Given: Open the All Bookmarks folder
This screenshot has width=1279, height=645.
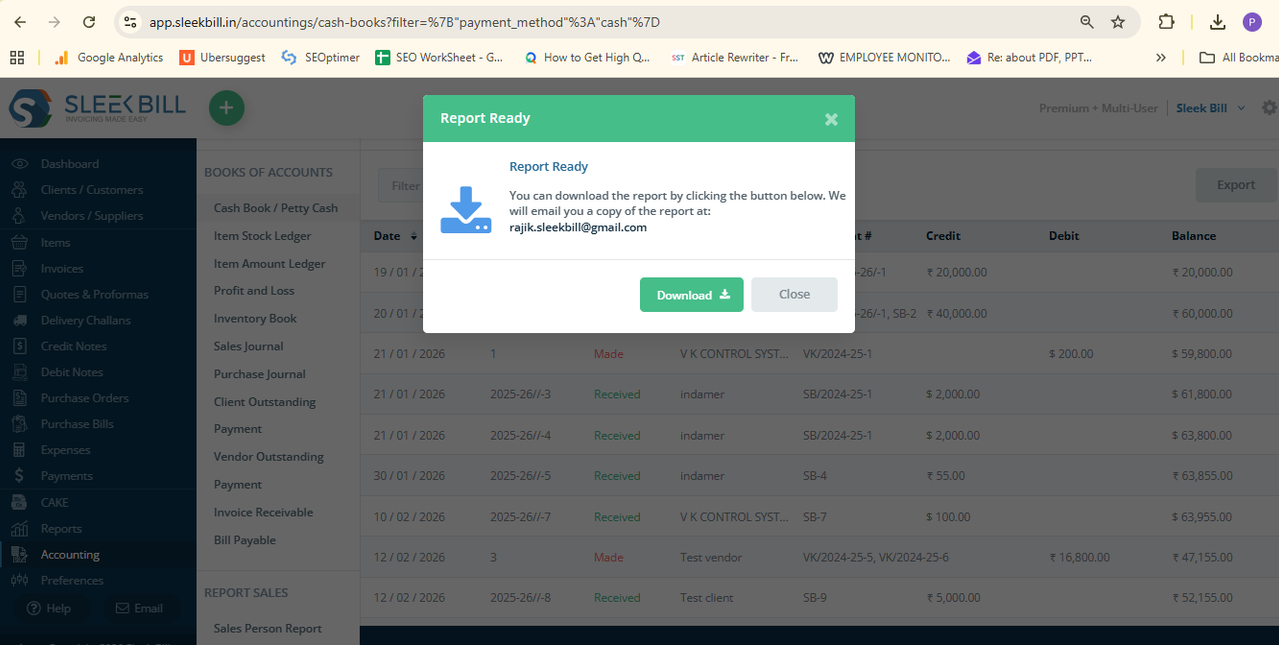Looking at the screenshot, I should pyautogui.click(x=1238, y=58).
